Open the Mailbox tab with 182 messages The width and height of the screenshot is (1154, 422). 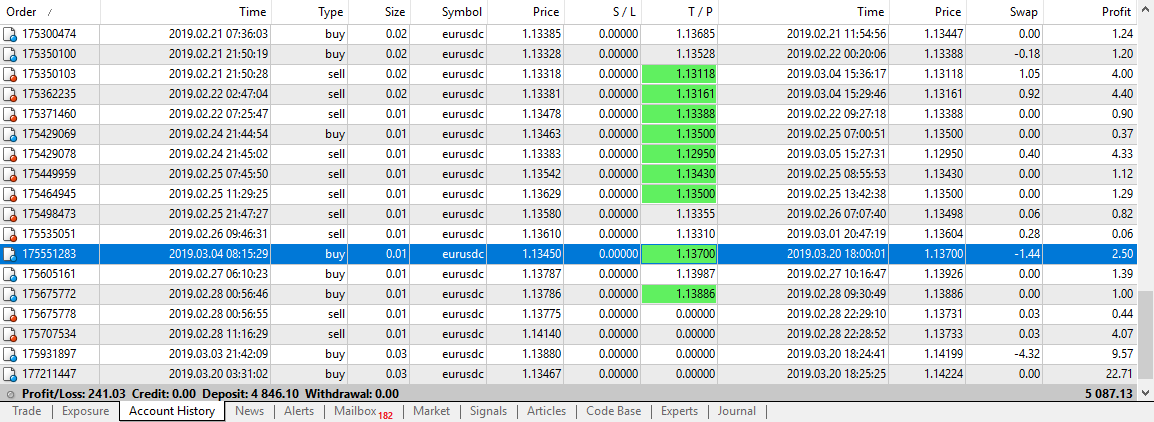(363, 411)
